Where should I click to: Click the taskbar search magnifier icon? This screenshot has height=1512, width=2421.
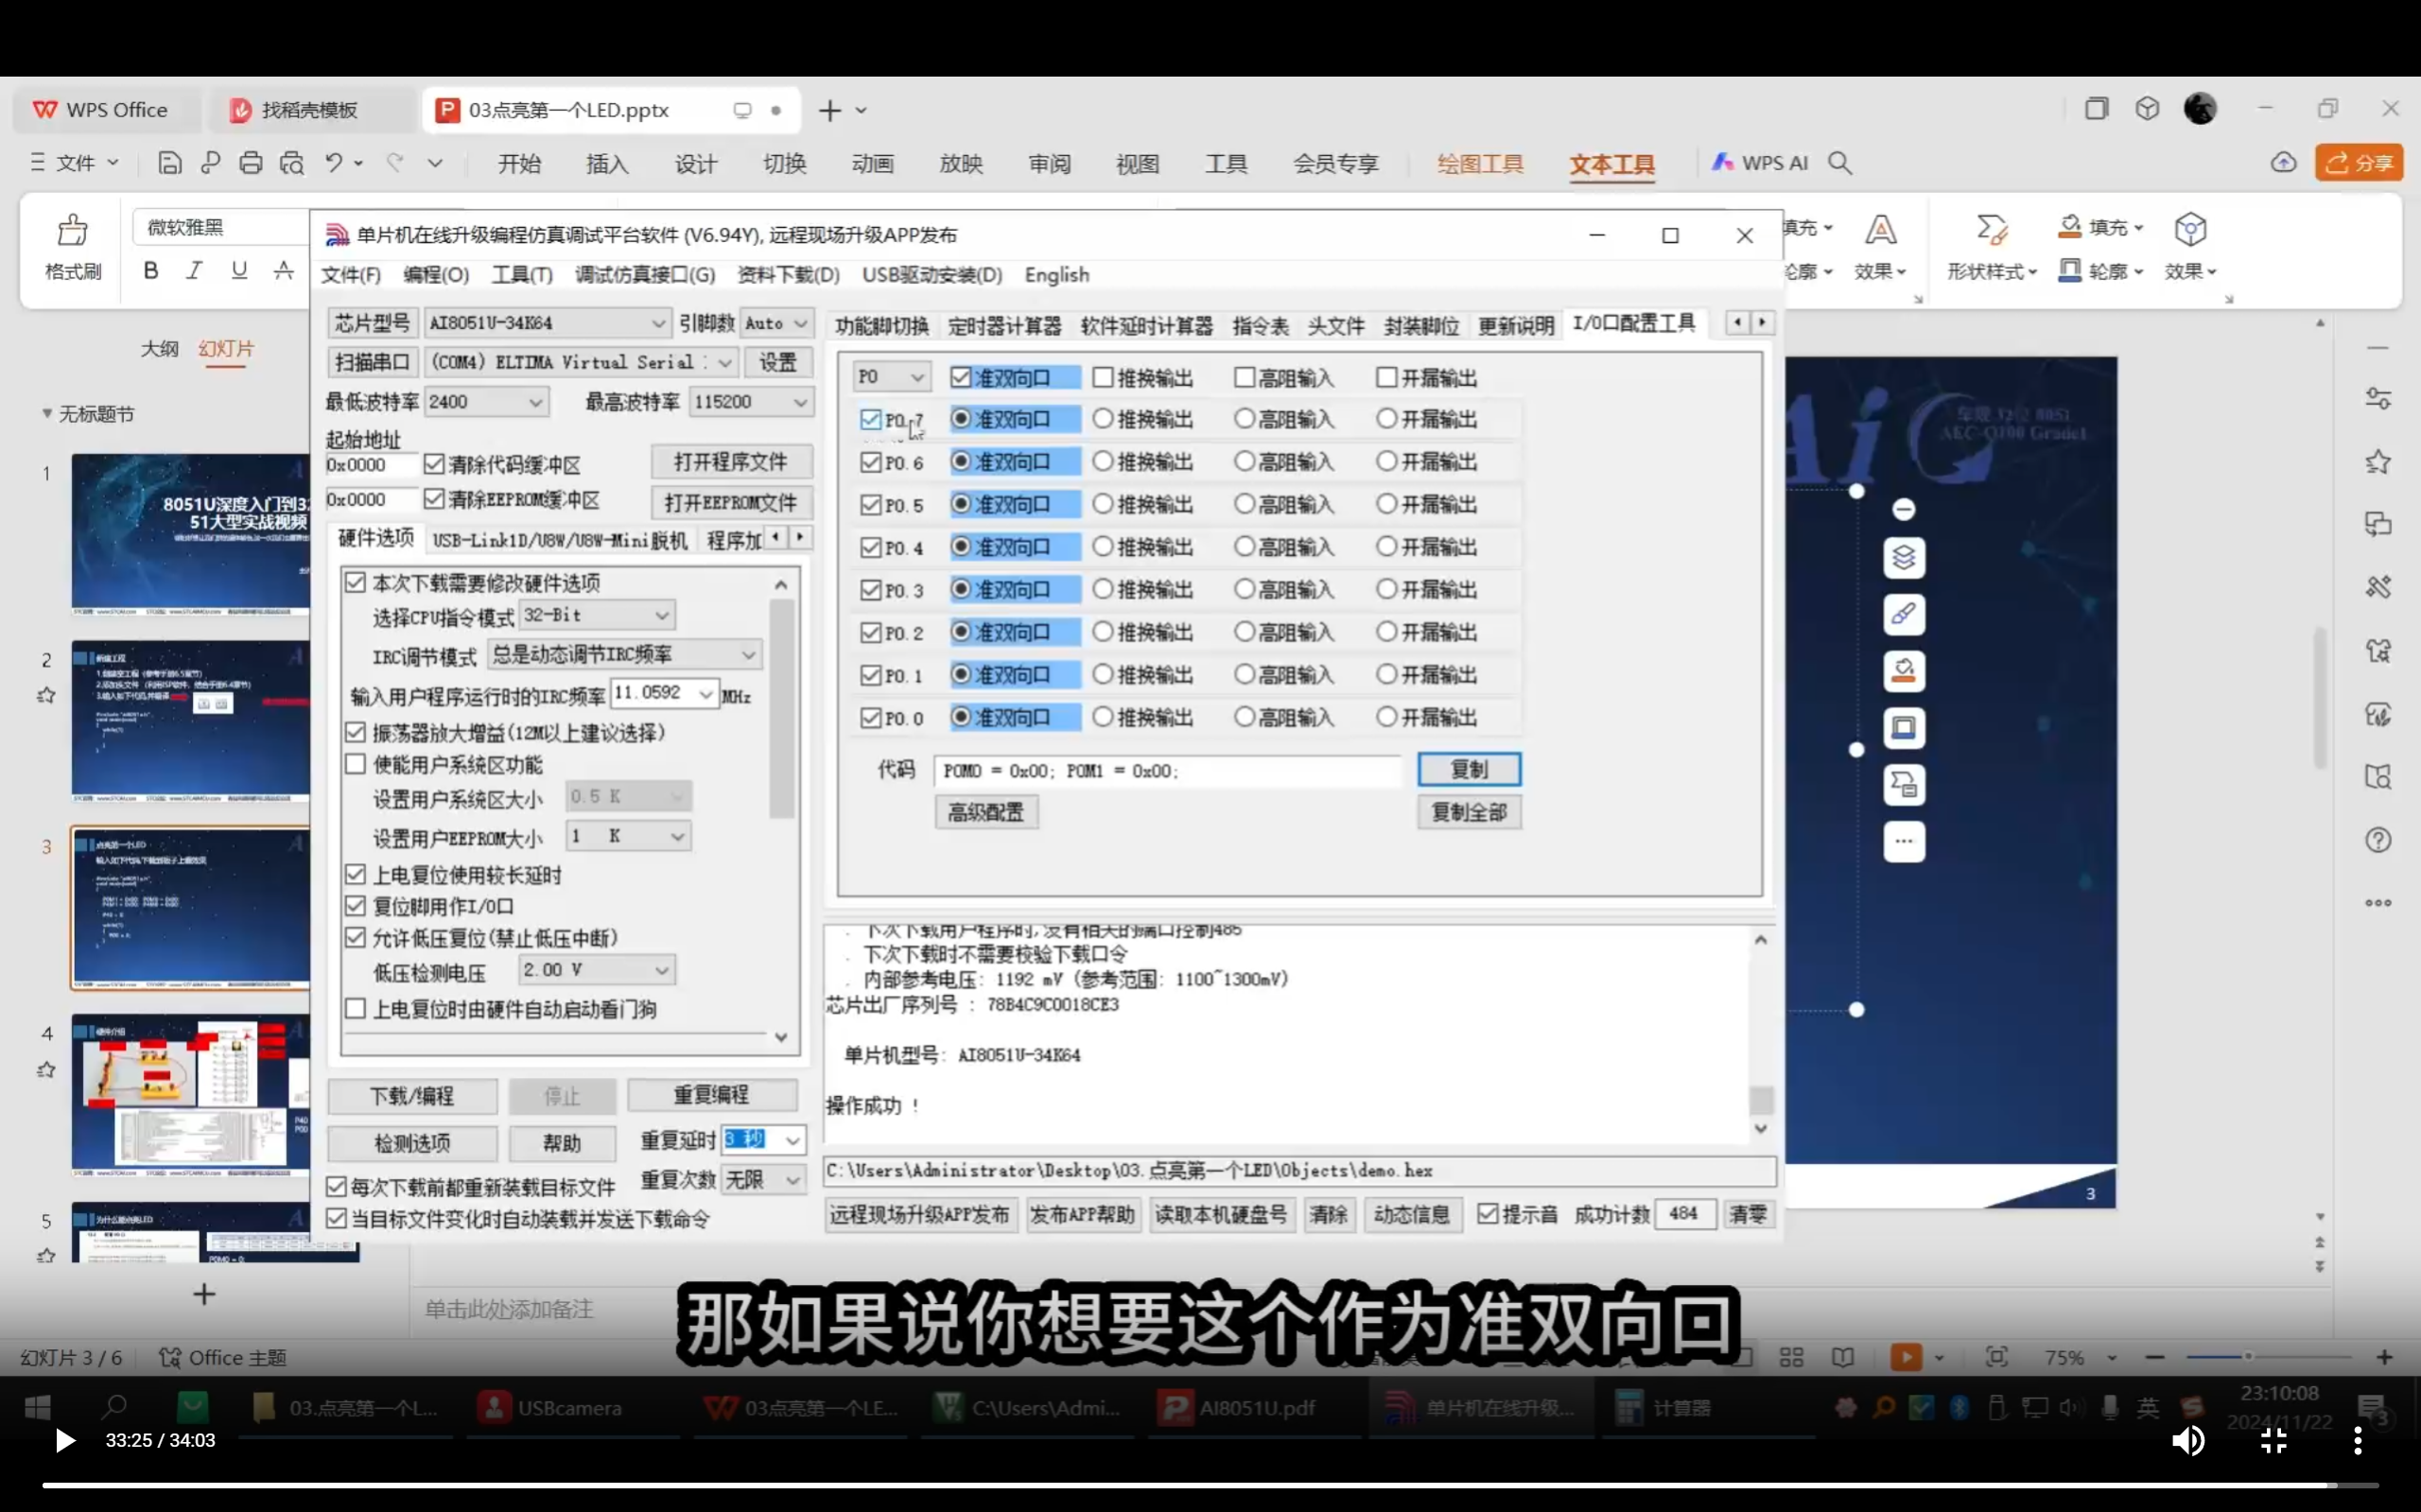click(x=115, y=1408)
